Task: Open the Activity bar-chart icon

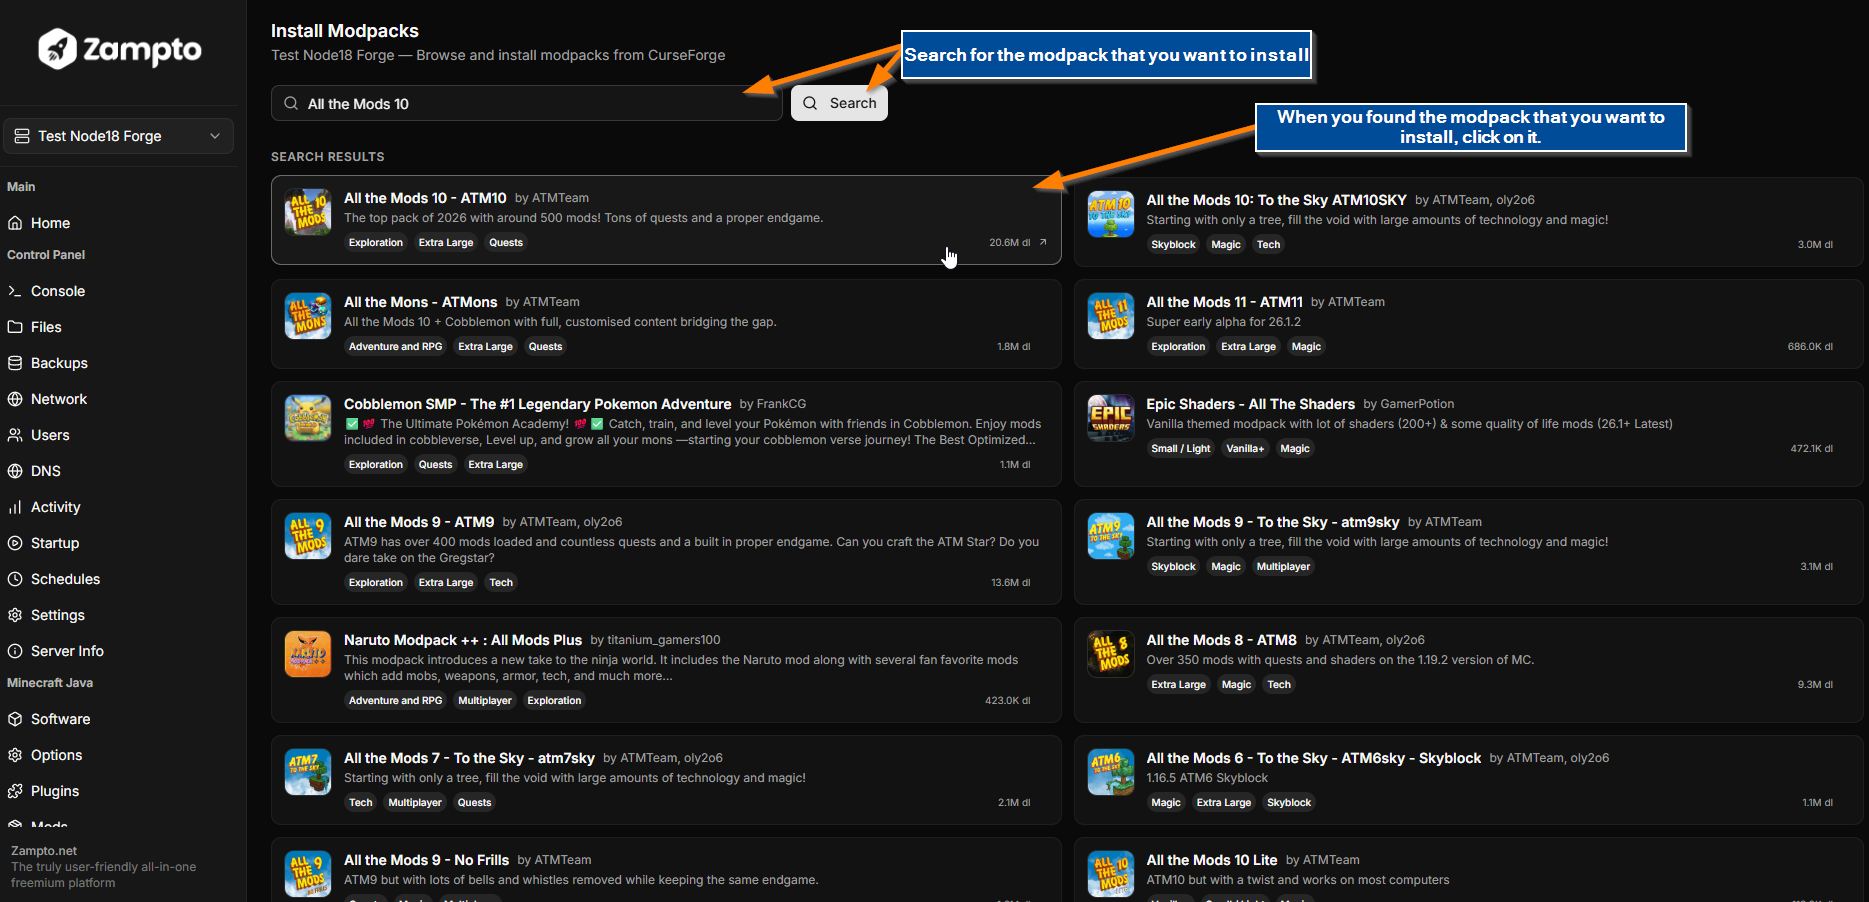Action: 15,507
